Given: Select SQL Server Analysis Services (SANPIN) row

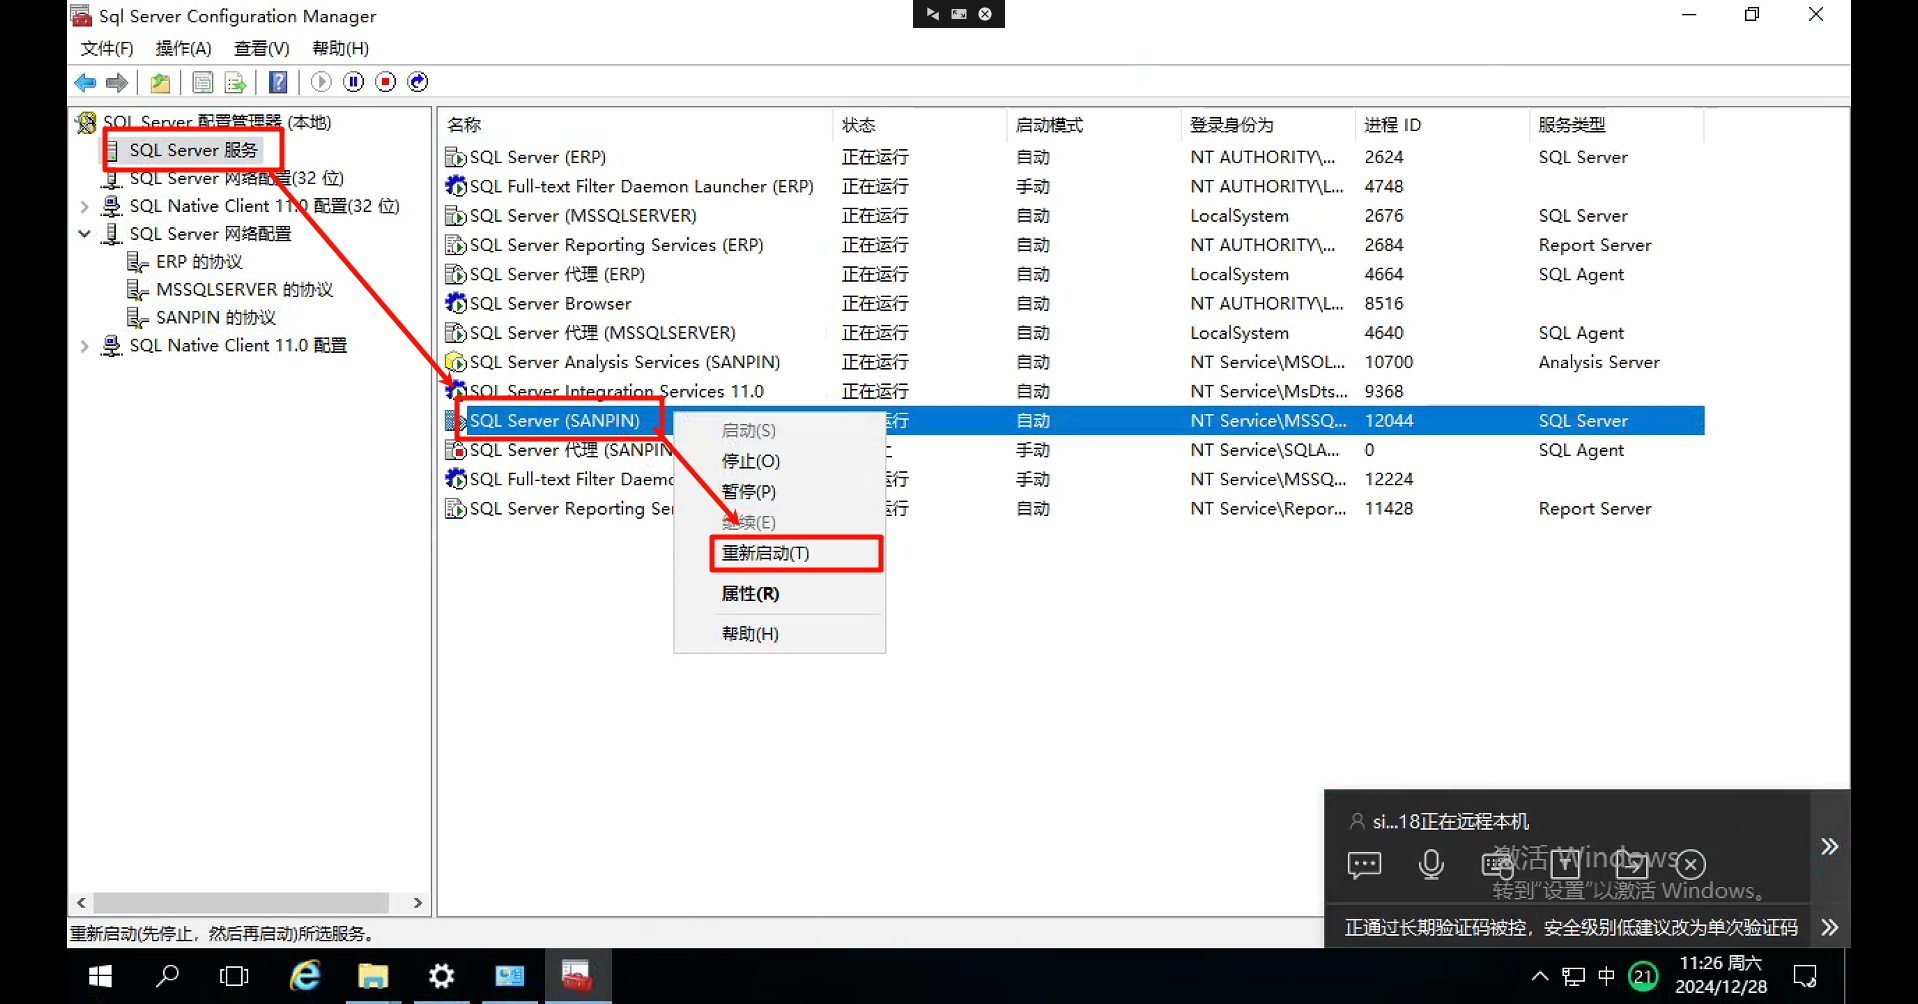Looking at the screenshot, I should pos(1073,362).
